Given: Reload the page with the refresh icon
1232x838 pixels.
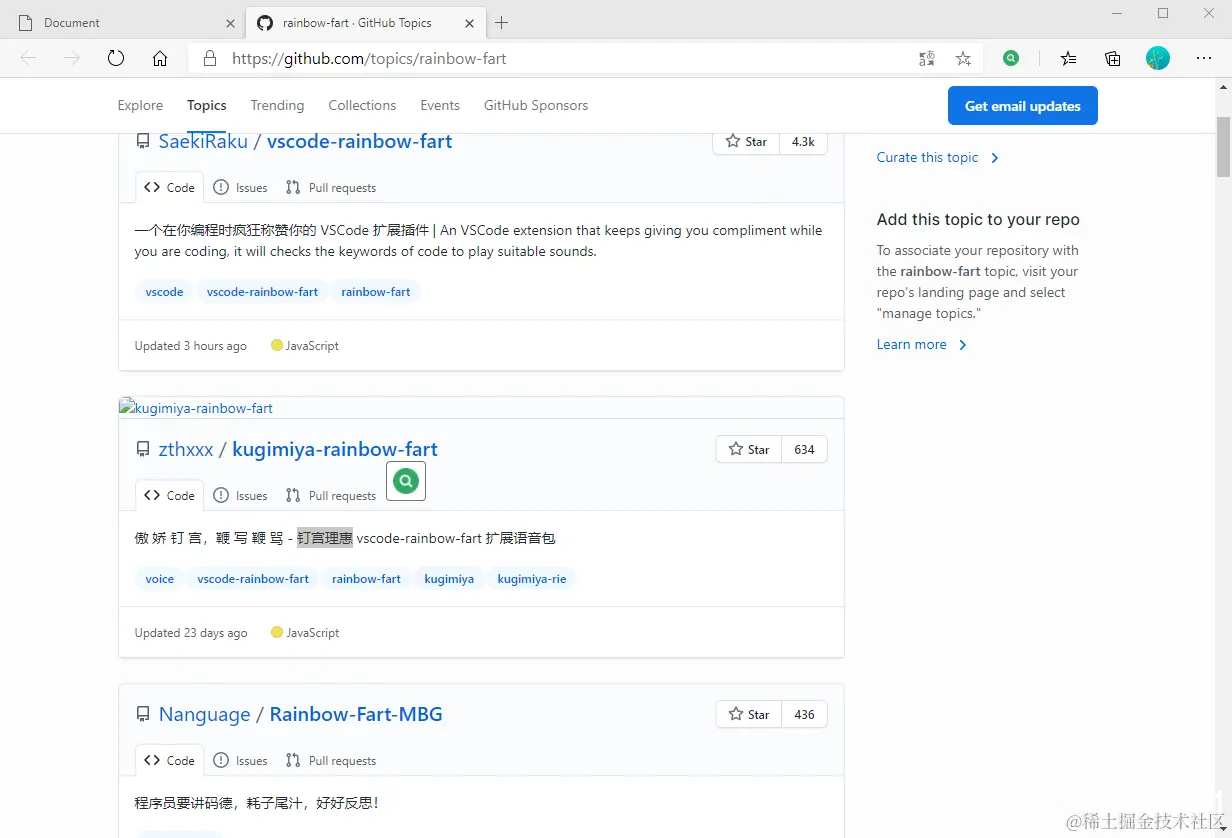Looking at the screenshot, I should 116,58.
